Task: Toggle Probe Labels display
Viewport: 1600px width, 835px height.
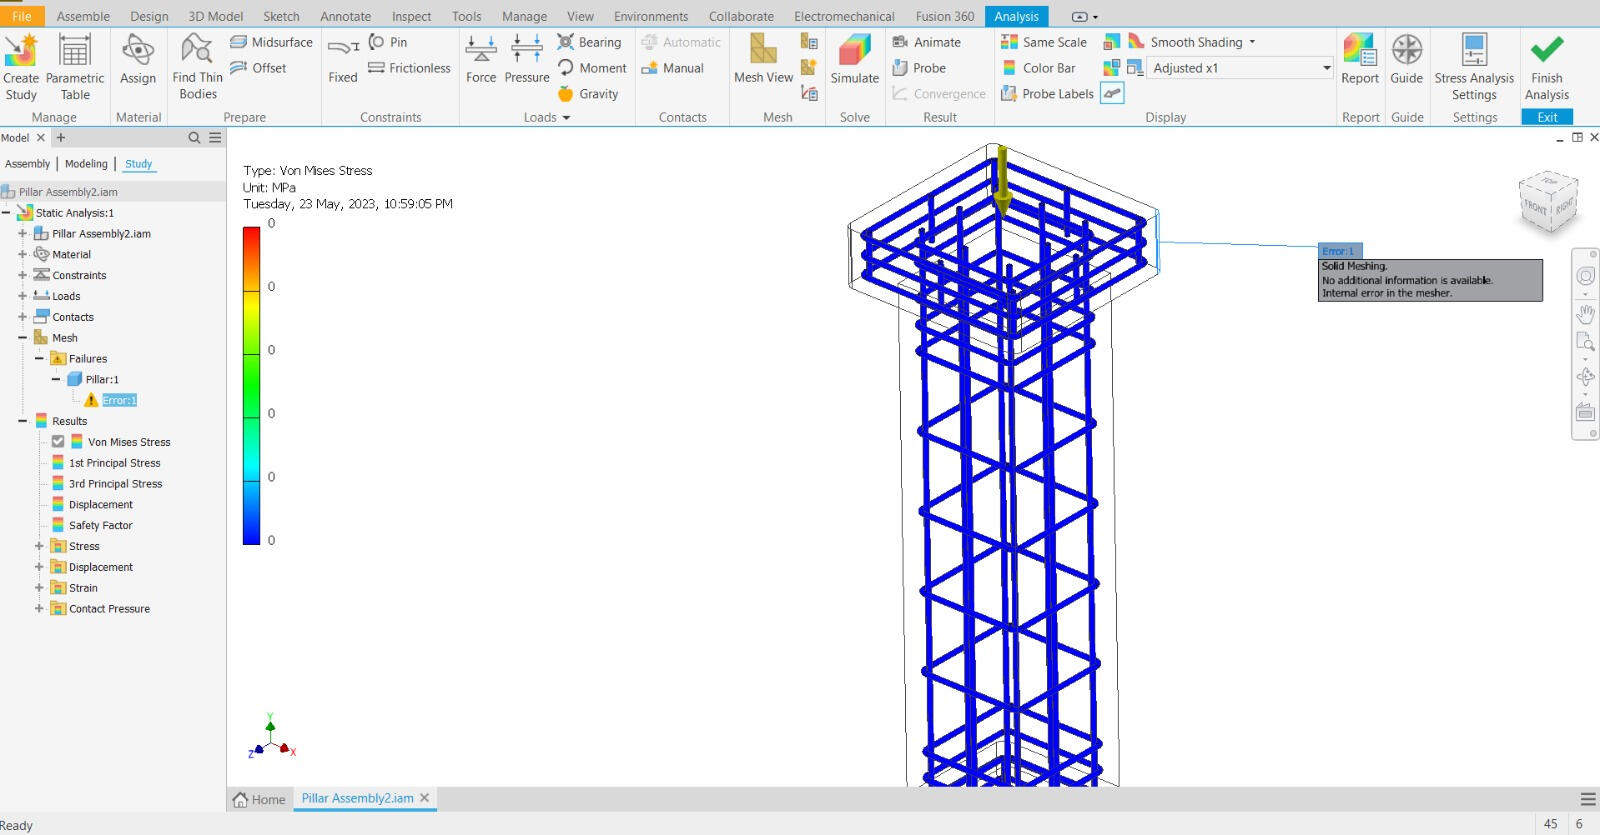Action: pos(1048,94)
